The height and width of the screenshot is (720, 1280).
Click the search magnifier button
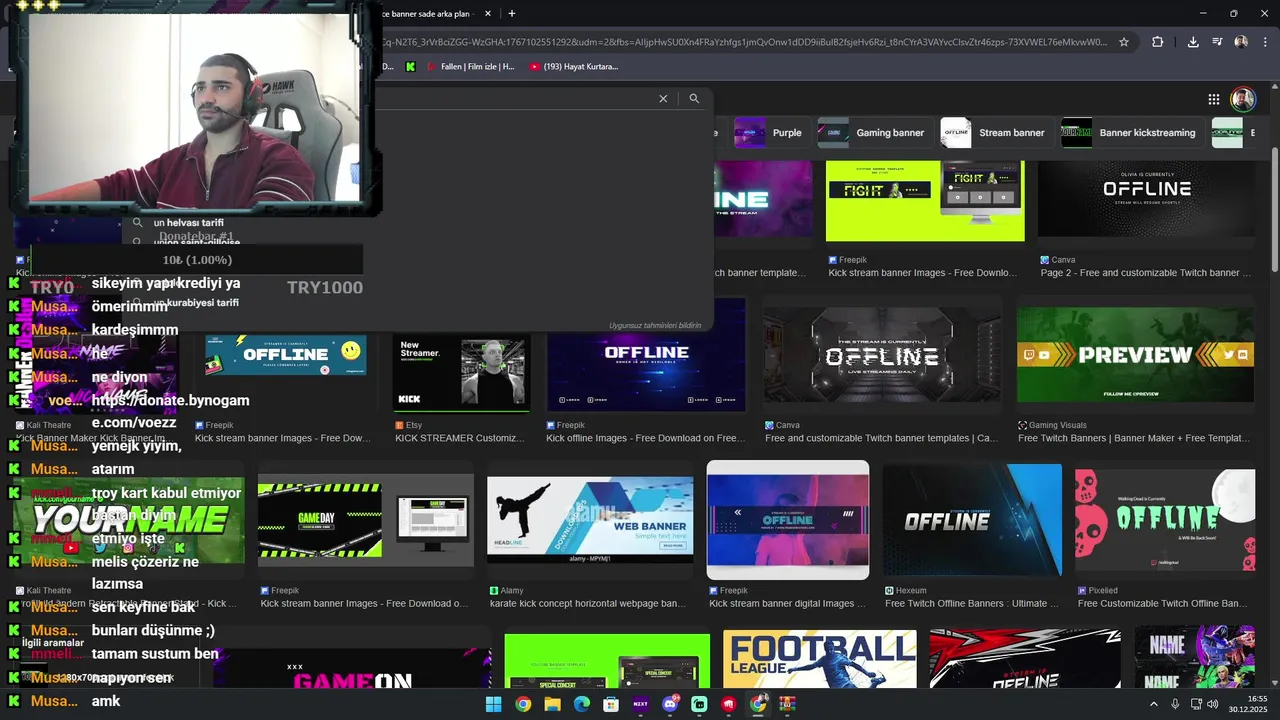694,99
